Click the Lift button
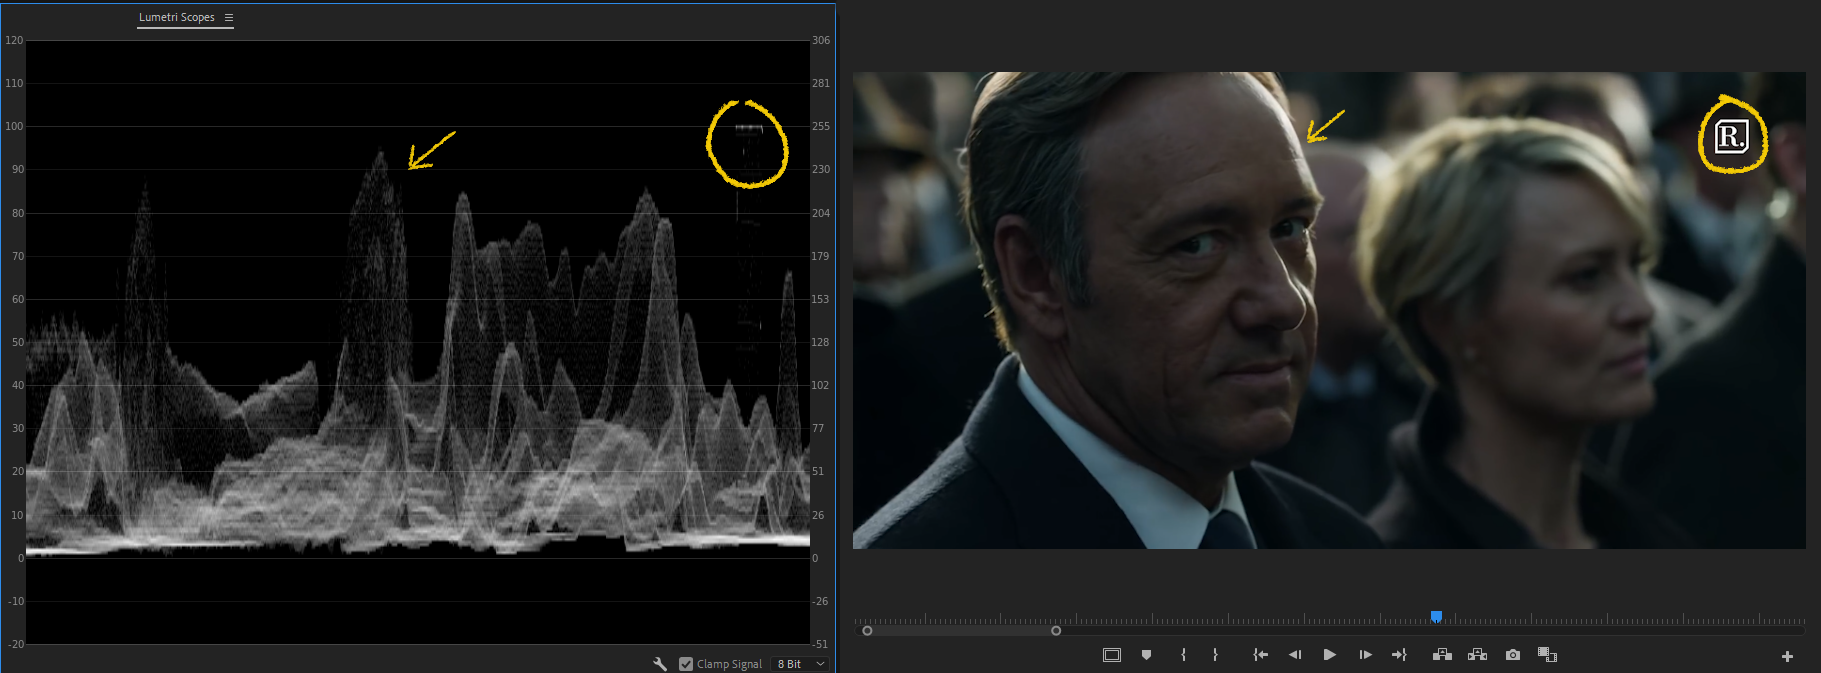 (x=1442, y=655)
